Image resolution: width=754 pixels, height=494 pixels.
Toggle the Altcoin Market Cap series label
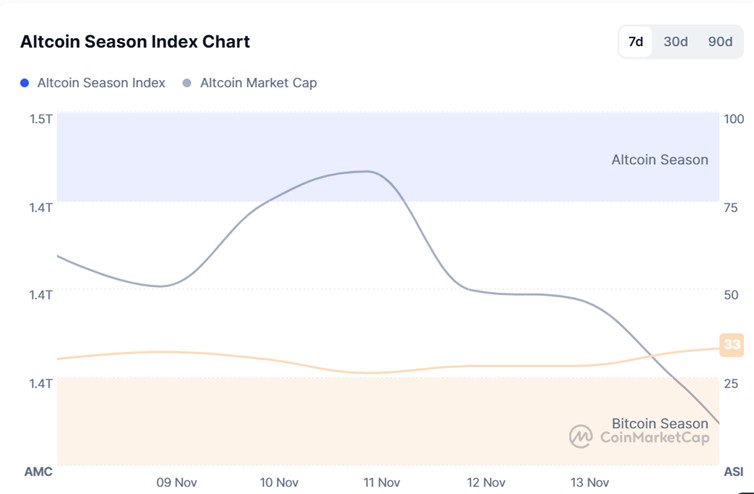[x=258, y=83]
